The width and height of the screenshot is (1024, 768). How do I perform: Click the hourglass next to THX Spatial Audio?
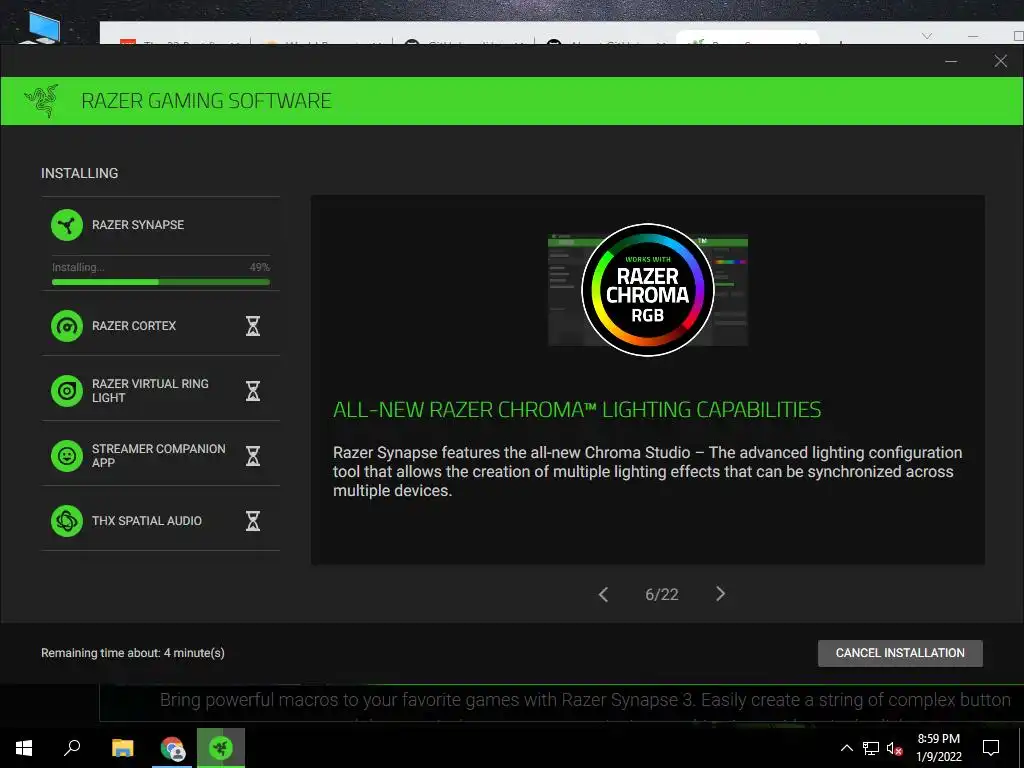pos(253,520)
